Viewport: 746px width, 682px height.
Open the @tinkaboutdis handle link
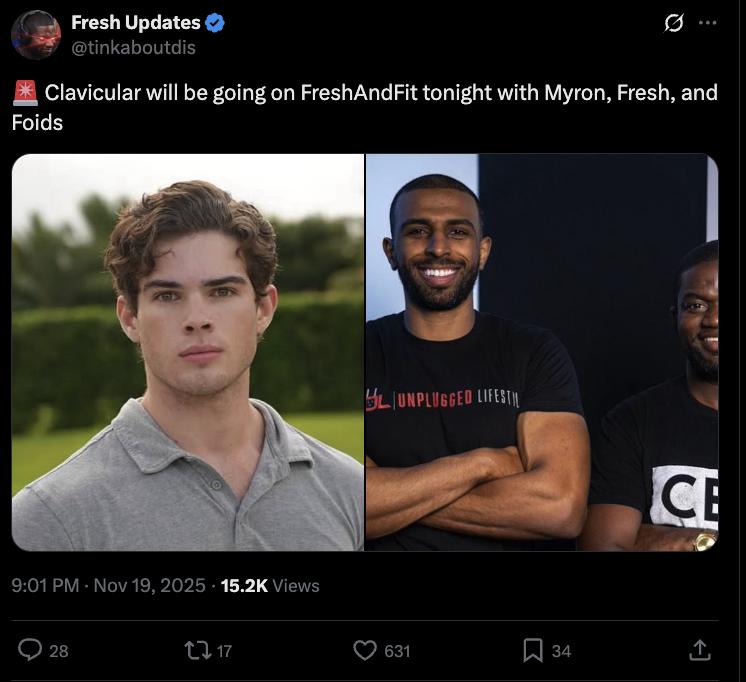[133, 46]
